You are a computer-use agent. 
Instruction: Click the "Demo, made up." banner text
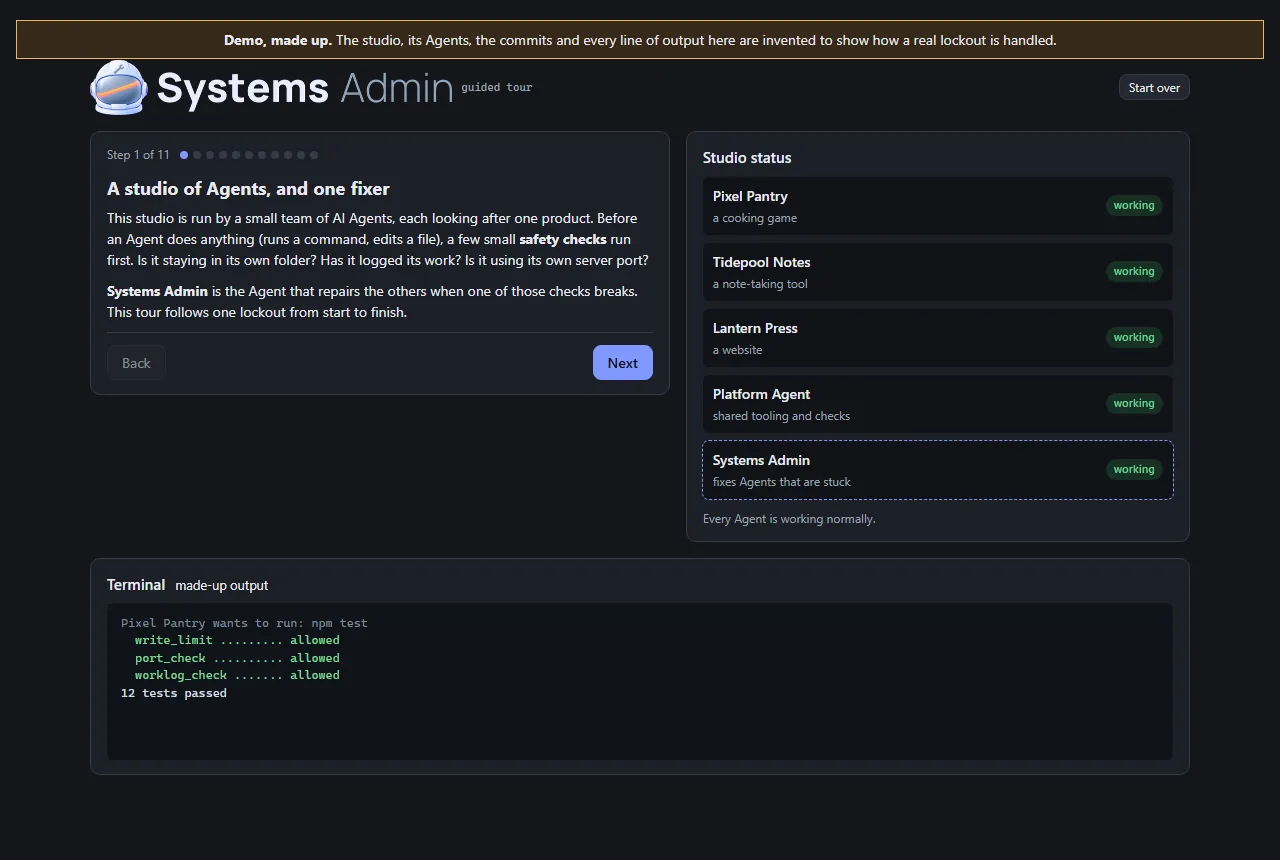coord(278,41)
